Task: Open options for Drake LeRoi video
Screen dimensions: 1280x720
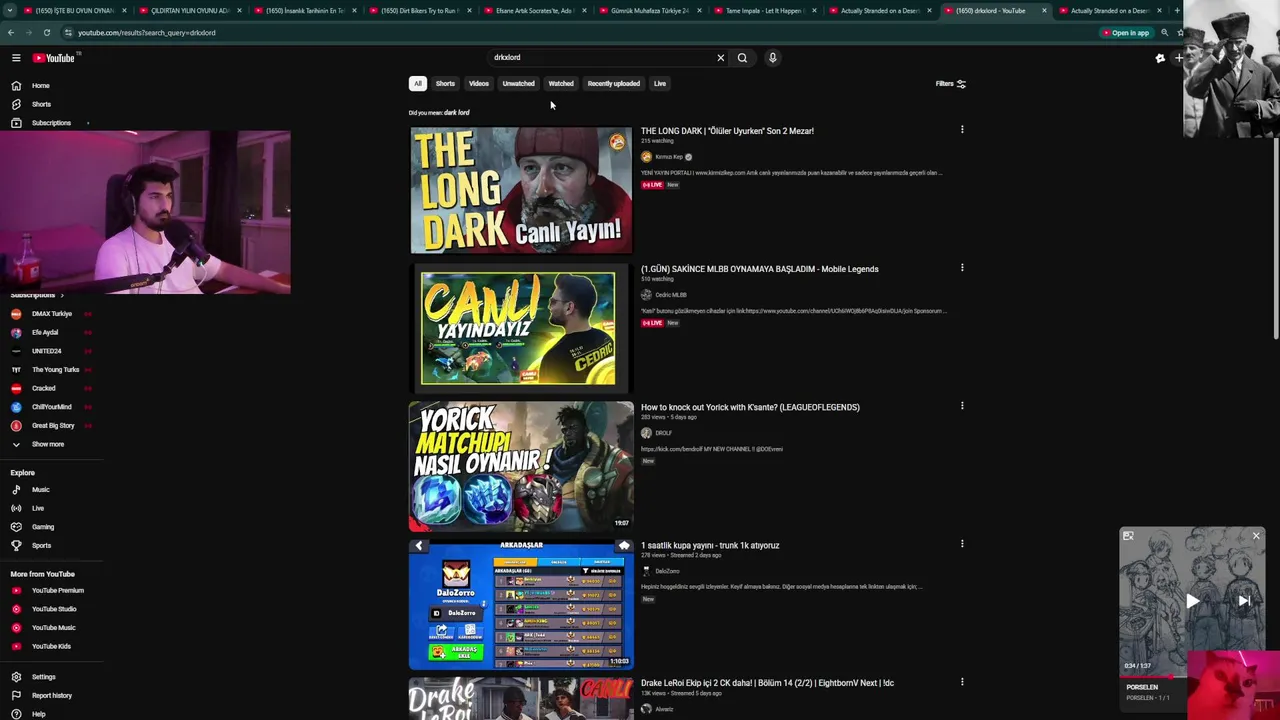Action: tap(962, 682)
